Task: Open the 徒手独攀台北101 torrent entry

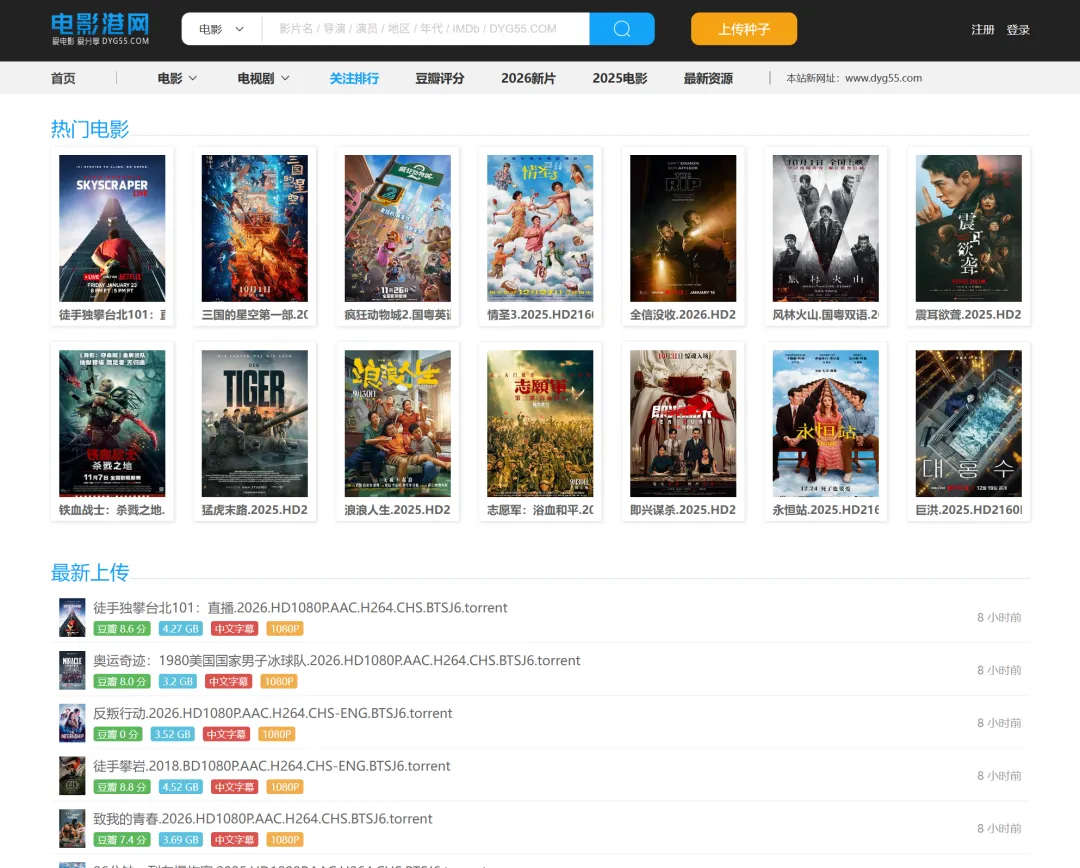Action: tap(300, 608)
